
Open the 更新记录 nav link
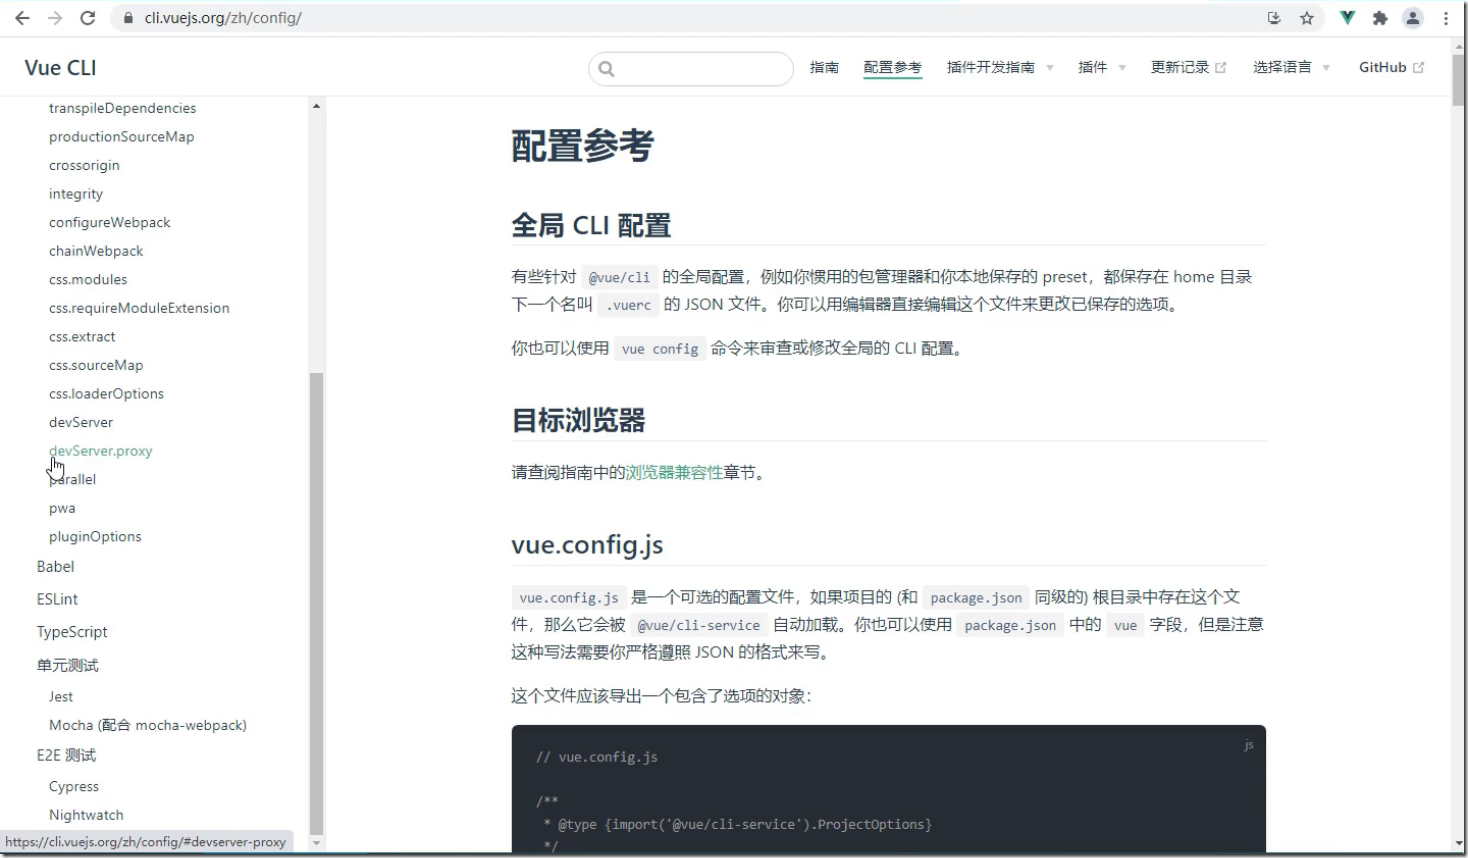(1180, 67)
